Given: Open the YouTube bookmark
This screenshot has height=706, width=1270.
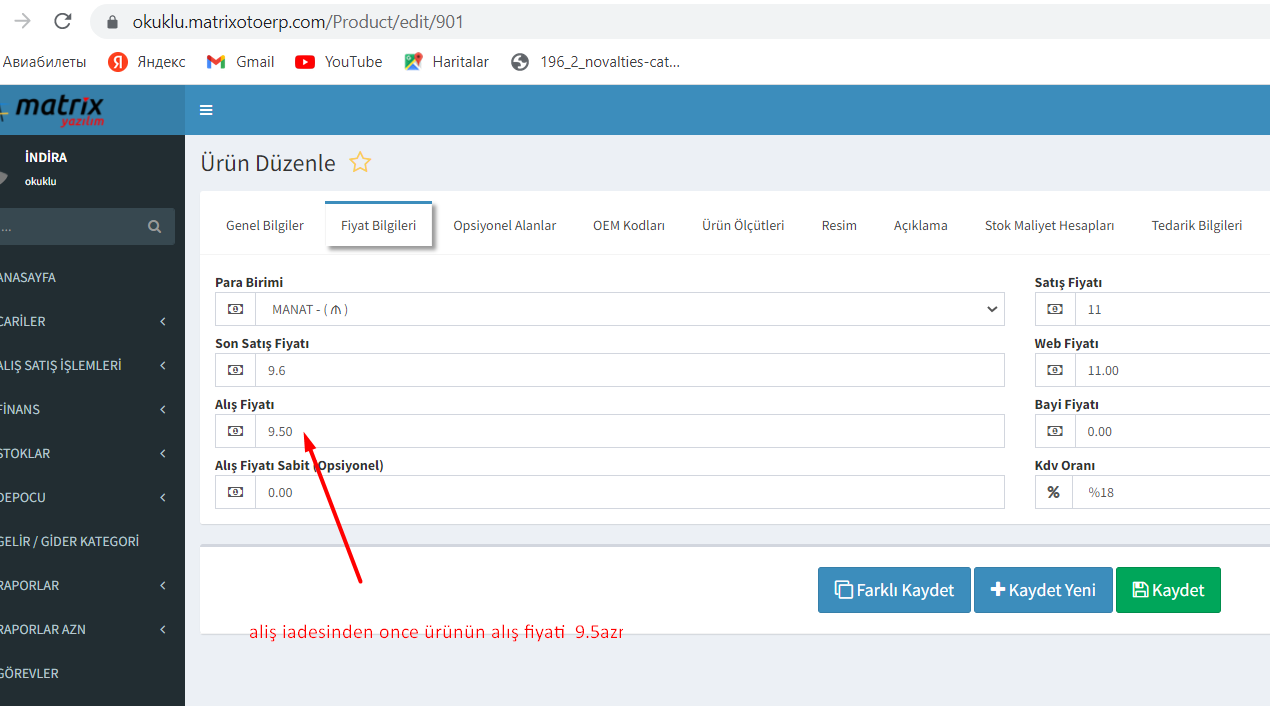Looking at the screenshot, I should [339, 62].
